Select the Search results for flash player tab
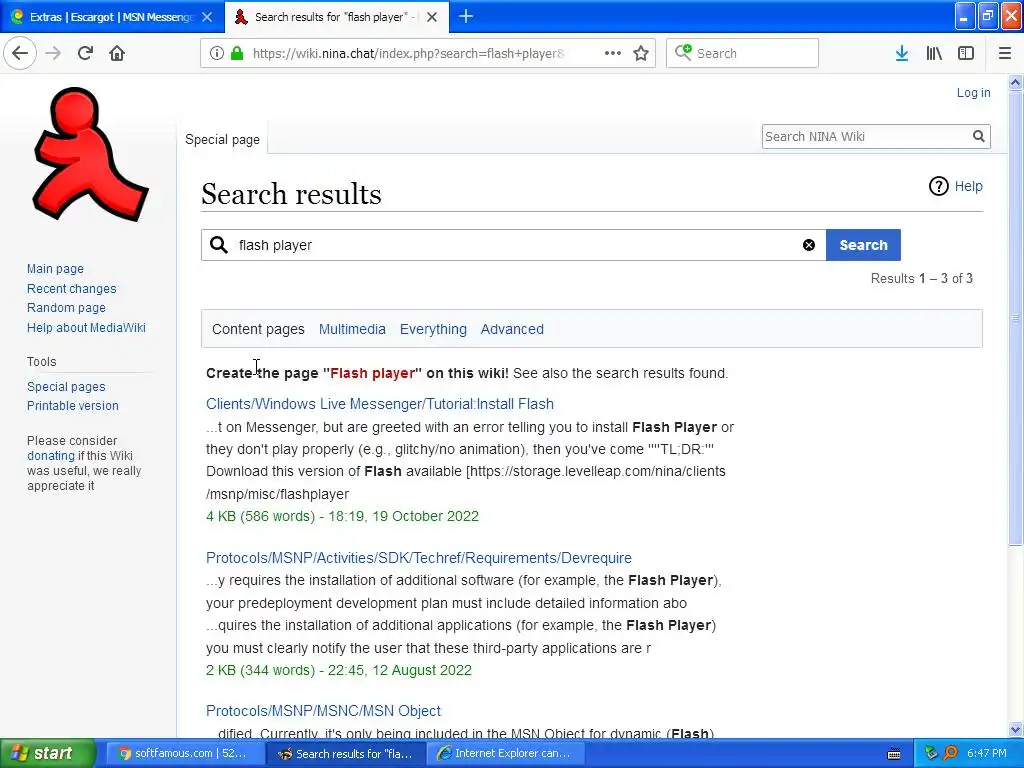The height and width of the screenshot is (768, 1024). (x=337, y=17)
